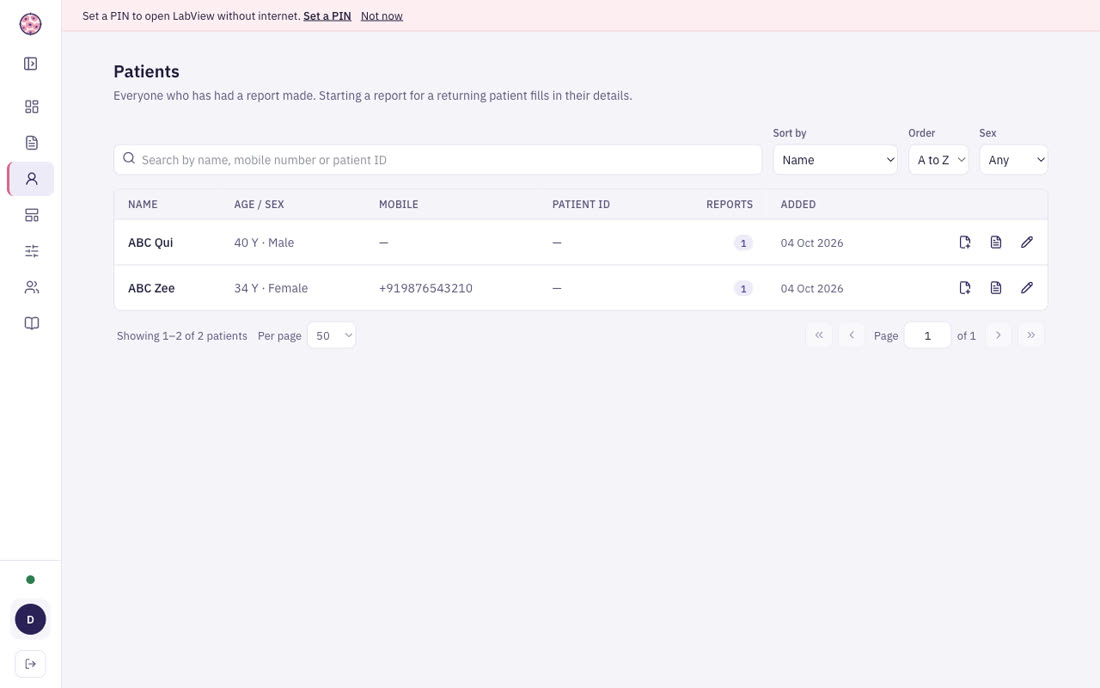Click the LabView logo icon
Viewport: 1100px width, 688px height.
[30, 24]
